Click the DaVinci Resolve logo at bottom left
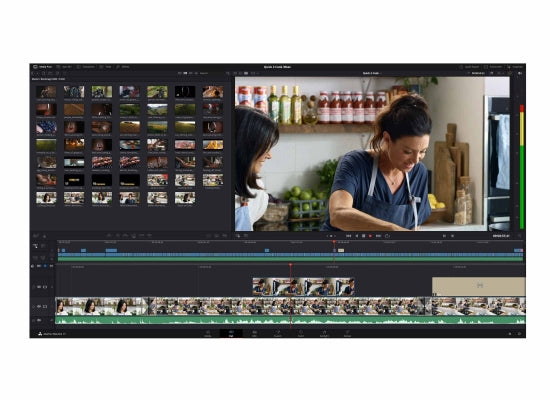Image resolution: width=550 pixels, height=400 pixels. 40,334
